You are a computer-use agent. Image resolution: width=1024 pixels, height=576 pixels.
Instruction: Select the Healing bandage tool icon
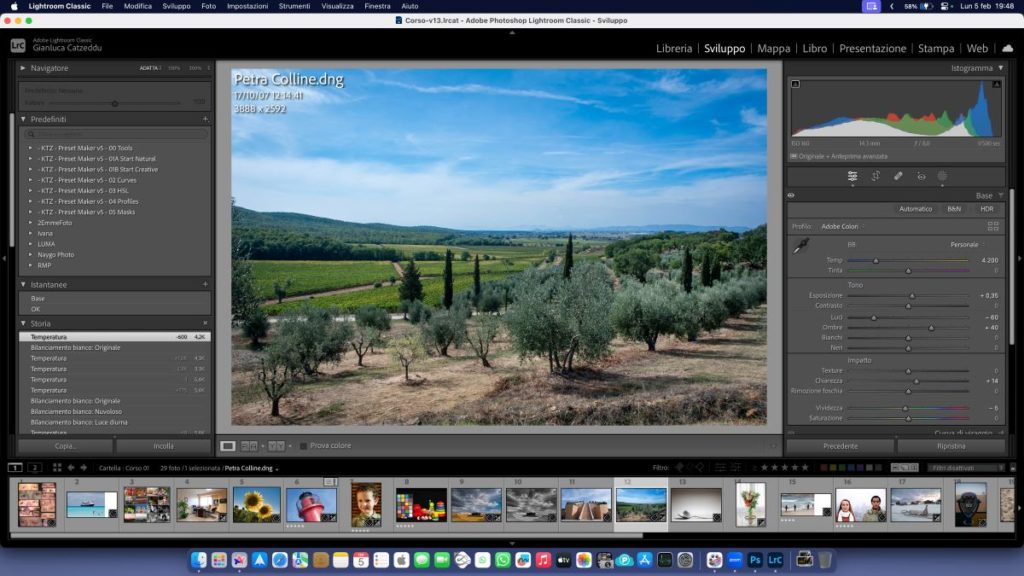[898, 176]
